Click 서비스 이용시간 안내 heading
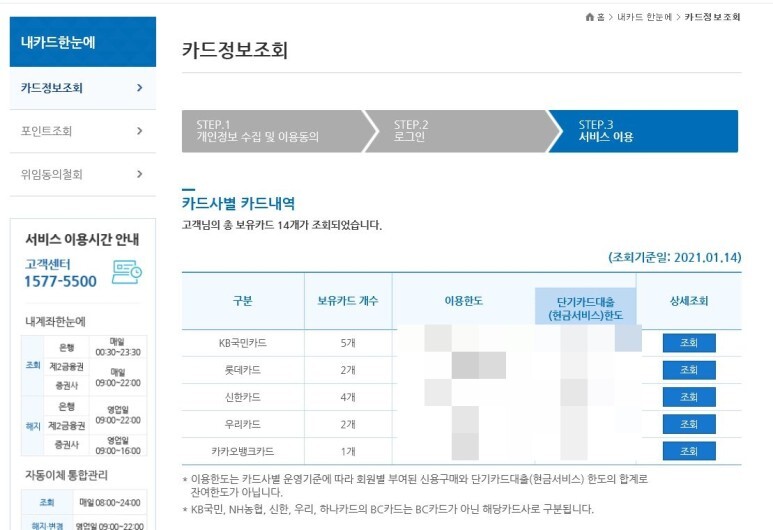Screen dimensions: 773x530 [82, 240]
